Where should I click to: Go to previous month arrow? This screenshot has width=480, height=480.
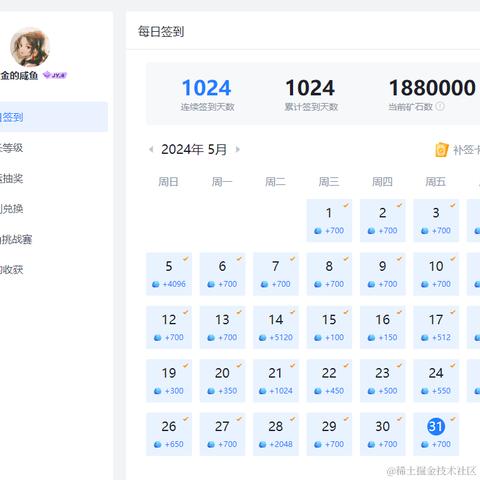[x=151, y=149]
